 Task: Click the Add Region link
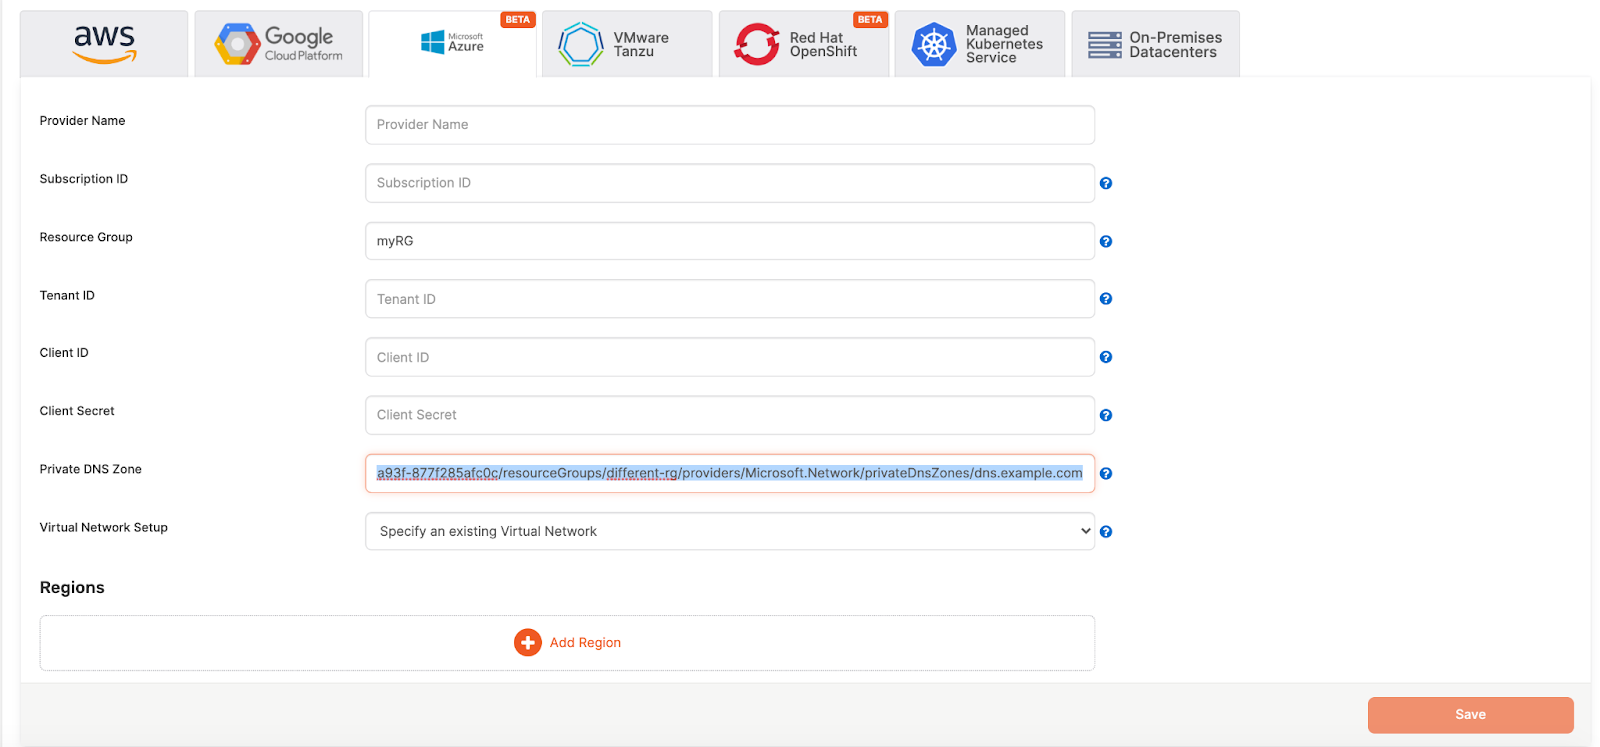(585, 643)
